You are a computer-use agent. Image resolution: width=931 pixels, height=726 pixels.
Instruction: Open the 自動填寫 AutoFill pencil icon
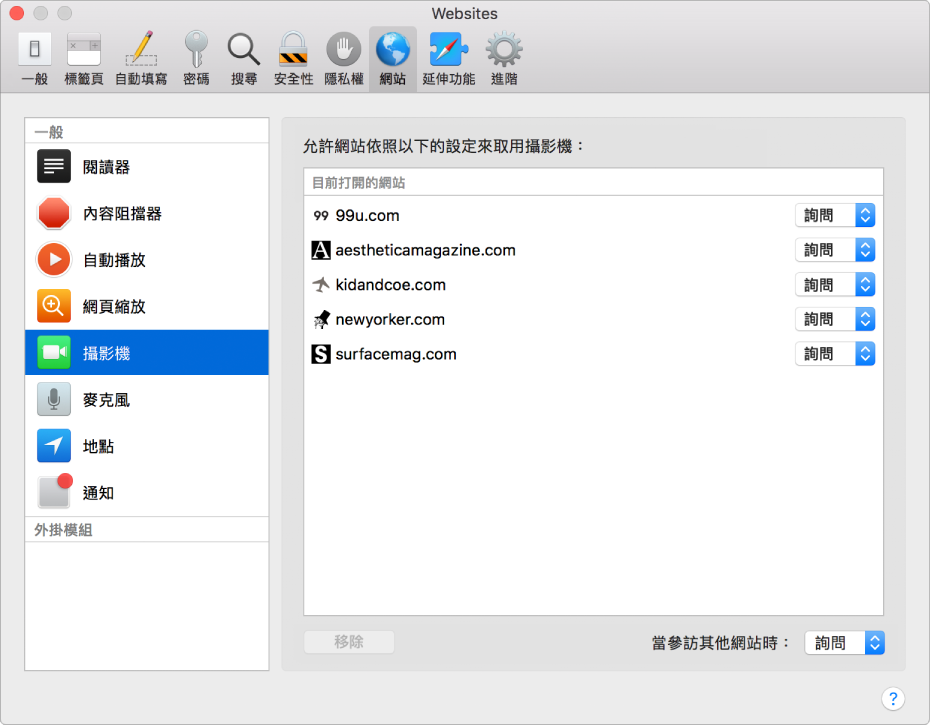pos(141,49)
